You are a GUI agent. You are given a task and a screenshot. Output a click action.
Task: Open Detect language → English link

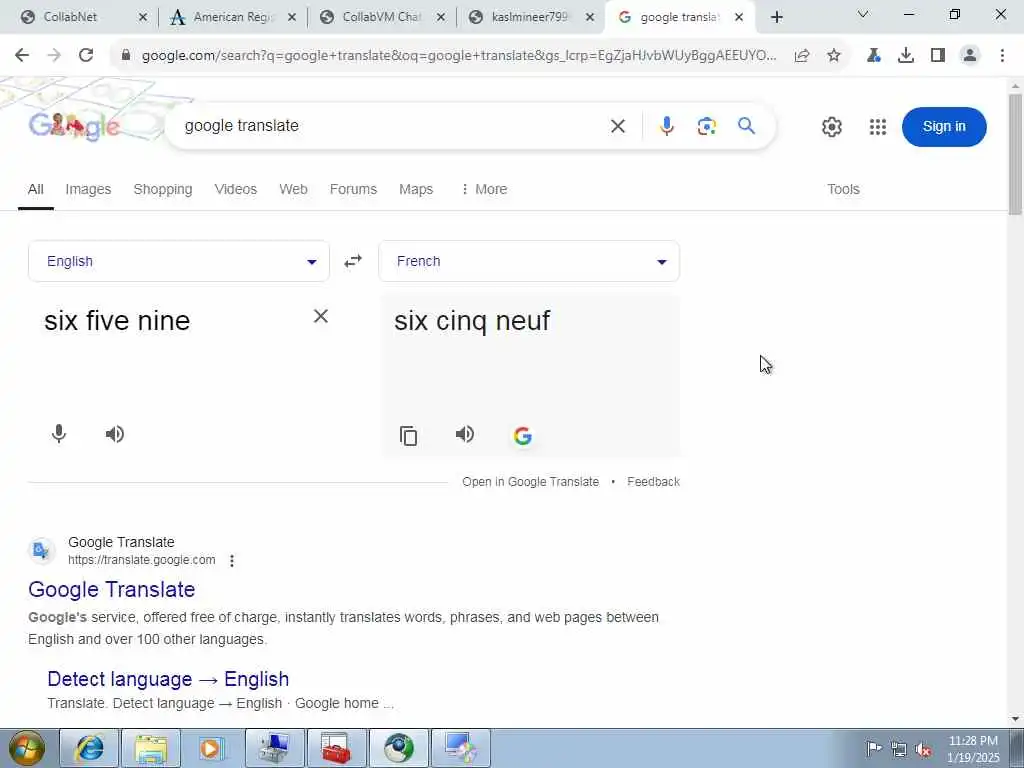pyautogui.click(x=168, y=679)
